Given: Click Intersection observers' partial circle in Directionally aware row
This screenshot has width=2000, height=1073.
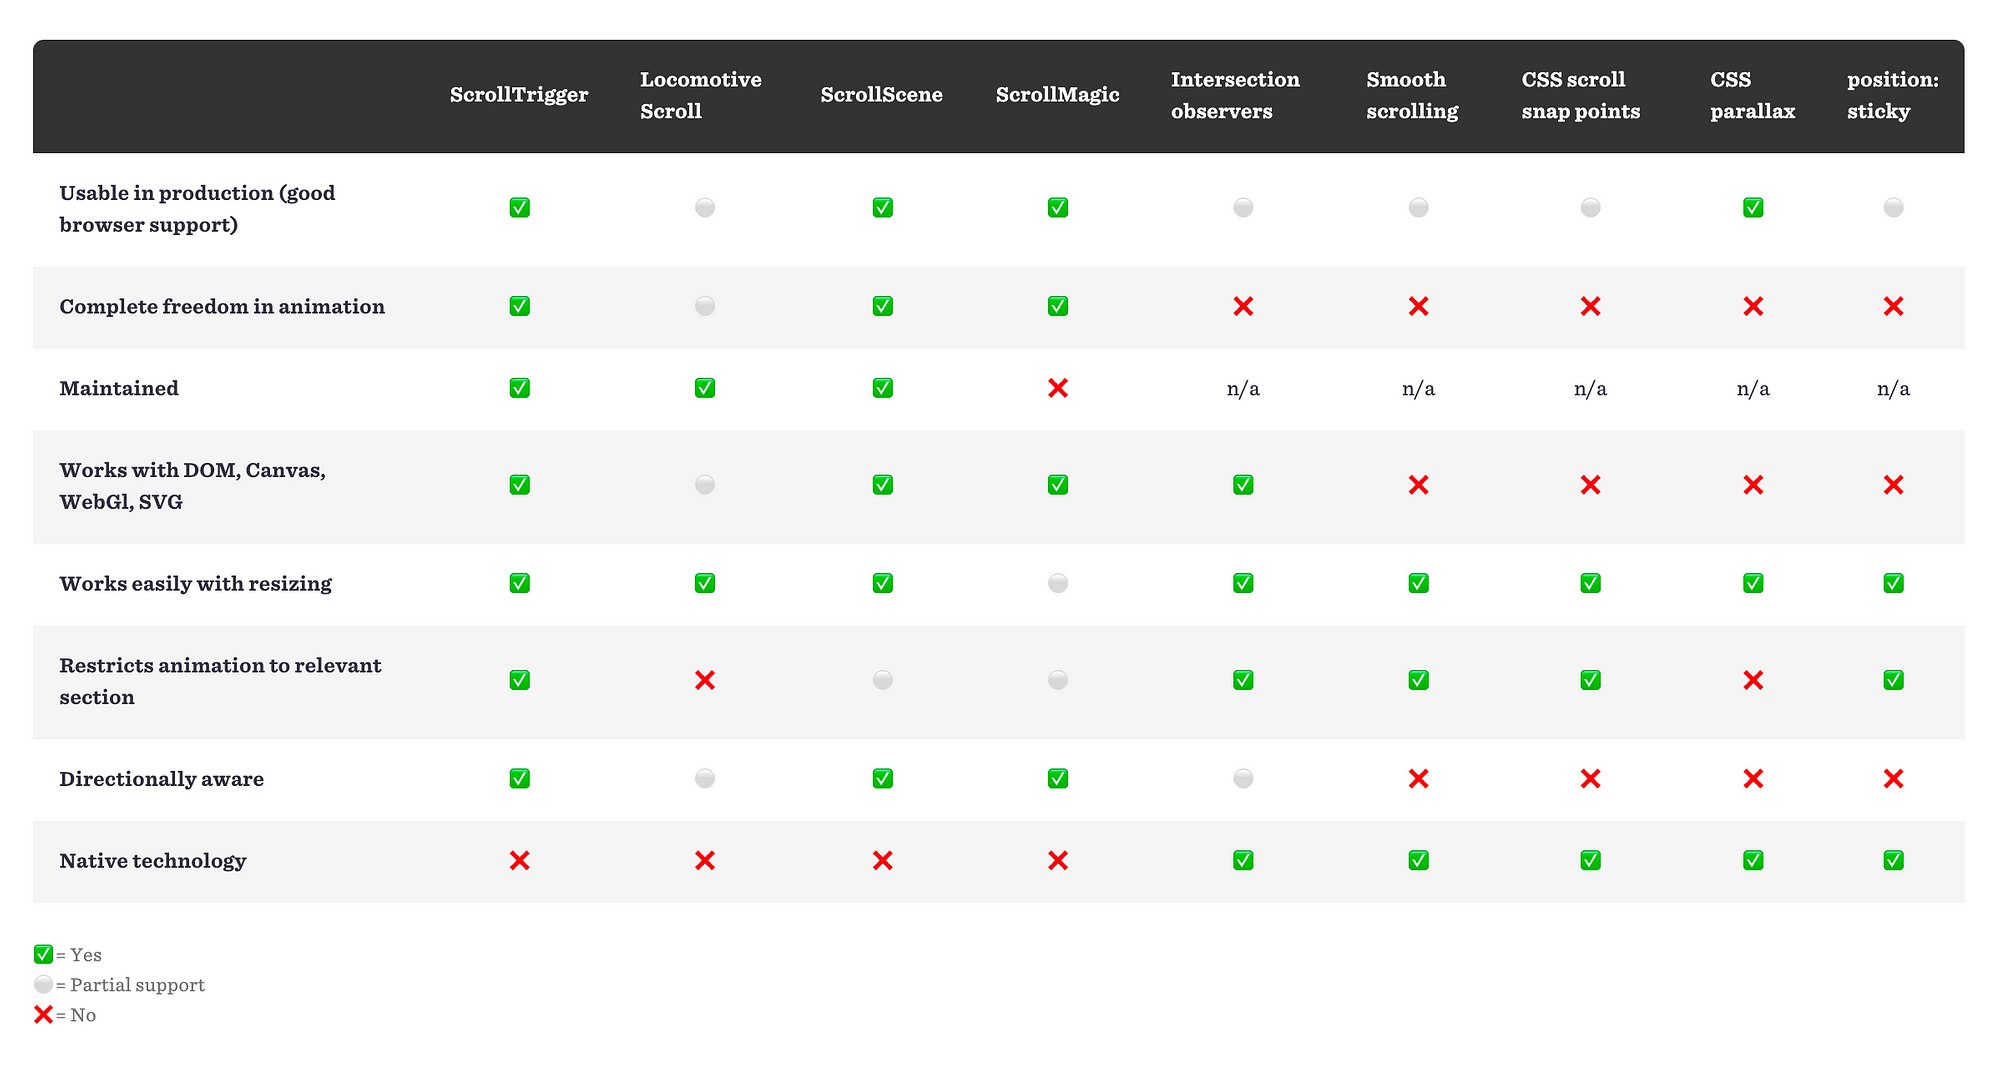Looking at the screenshot, I should click(x=1243, y=778).
